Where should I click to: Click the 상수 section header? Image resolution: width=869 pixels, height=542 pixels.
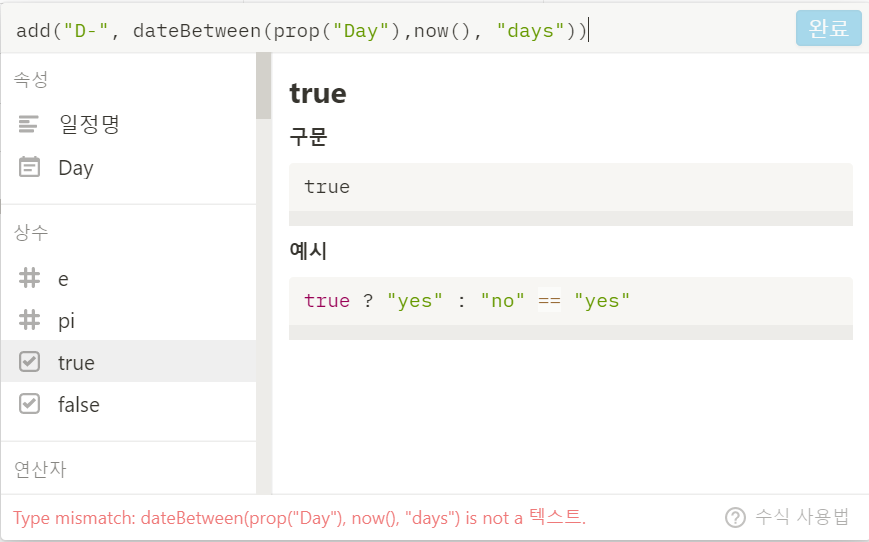(x=31, y=232)
